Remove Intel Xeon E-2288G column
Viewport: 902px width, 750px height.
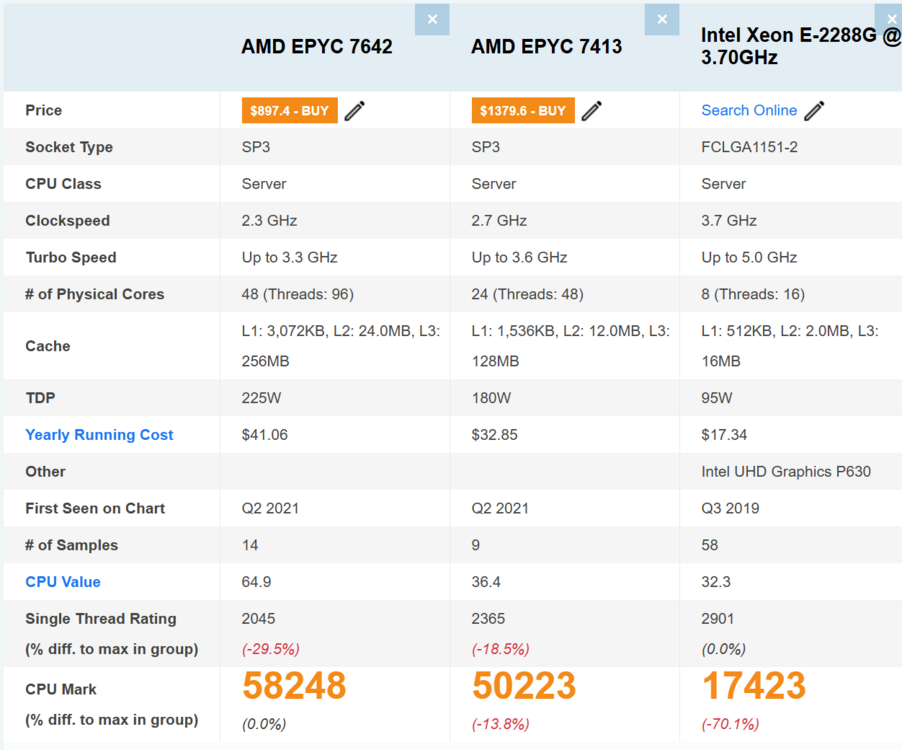coord(889,20)
